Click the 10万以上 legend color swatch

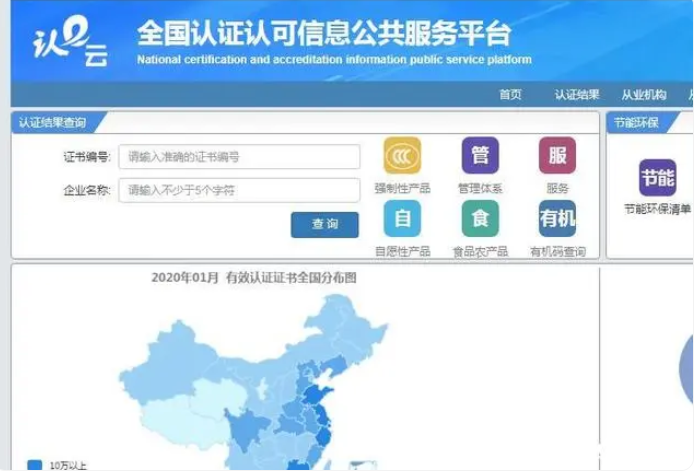click(x=35, y=465)
